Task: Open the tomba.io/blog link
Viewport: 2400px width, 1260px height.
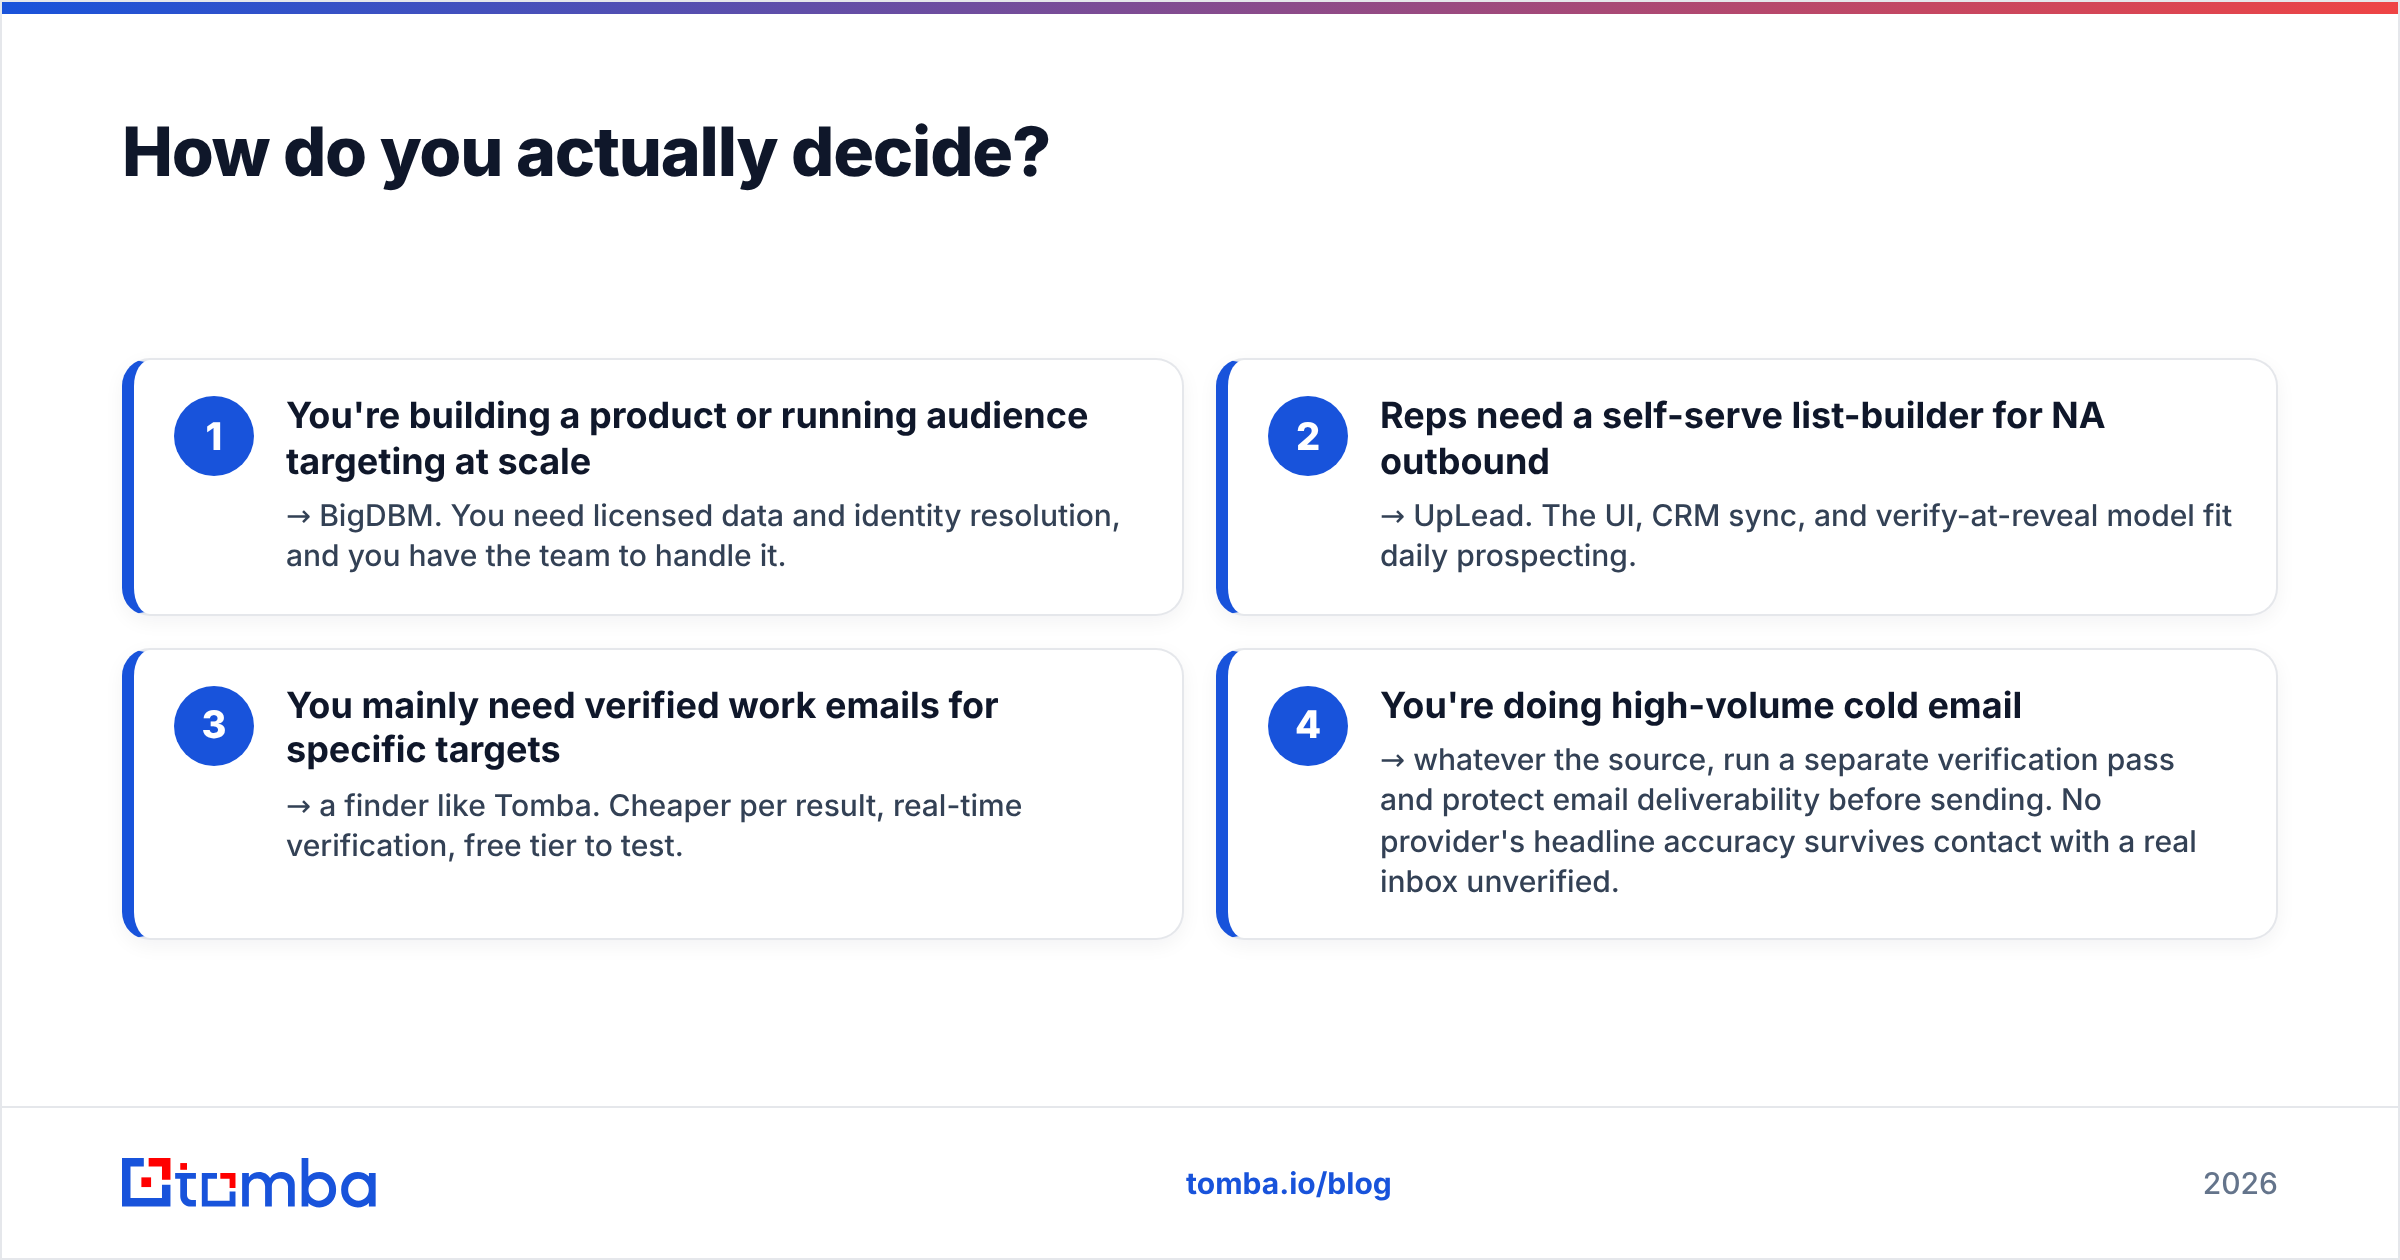Action: pyautogui.click(x=1288, y=1184)
